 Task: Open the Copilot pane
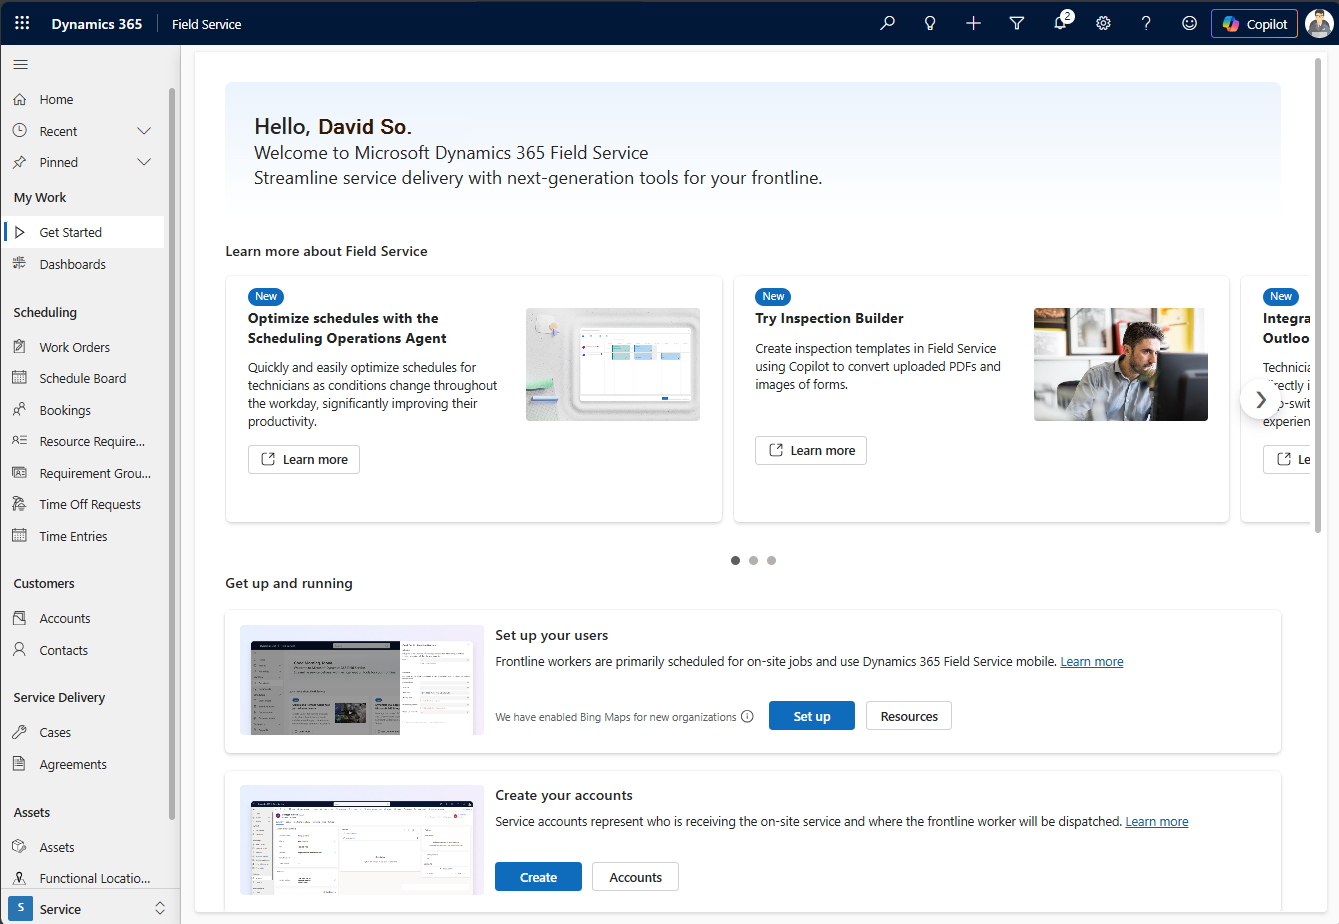1254,23
